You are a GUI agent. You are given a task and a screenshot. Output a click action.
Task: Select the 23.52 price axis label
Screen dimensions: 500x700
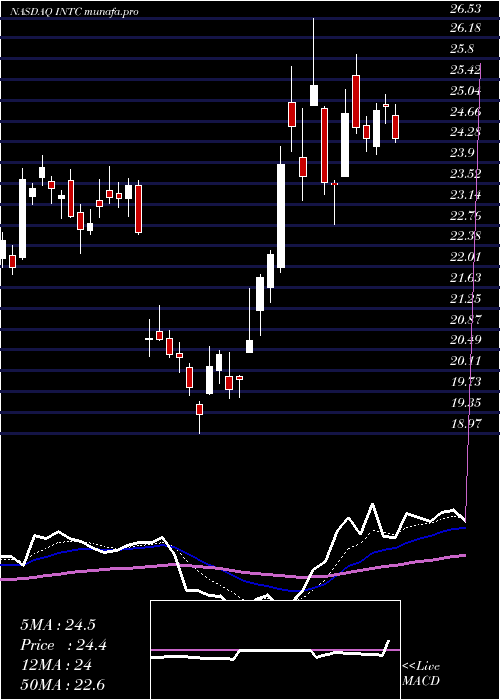[x=465, y=174]
